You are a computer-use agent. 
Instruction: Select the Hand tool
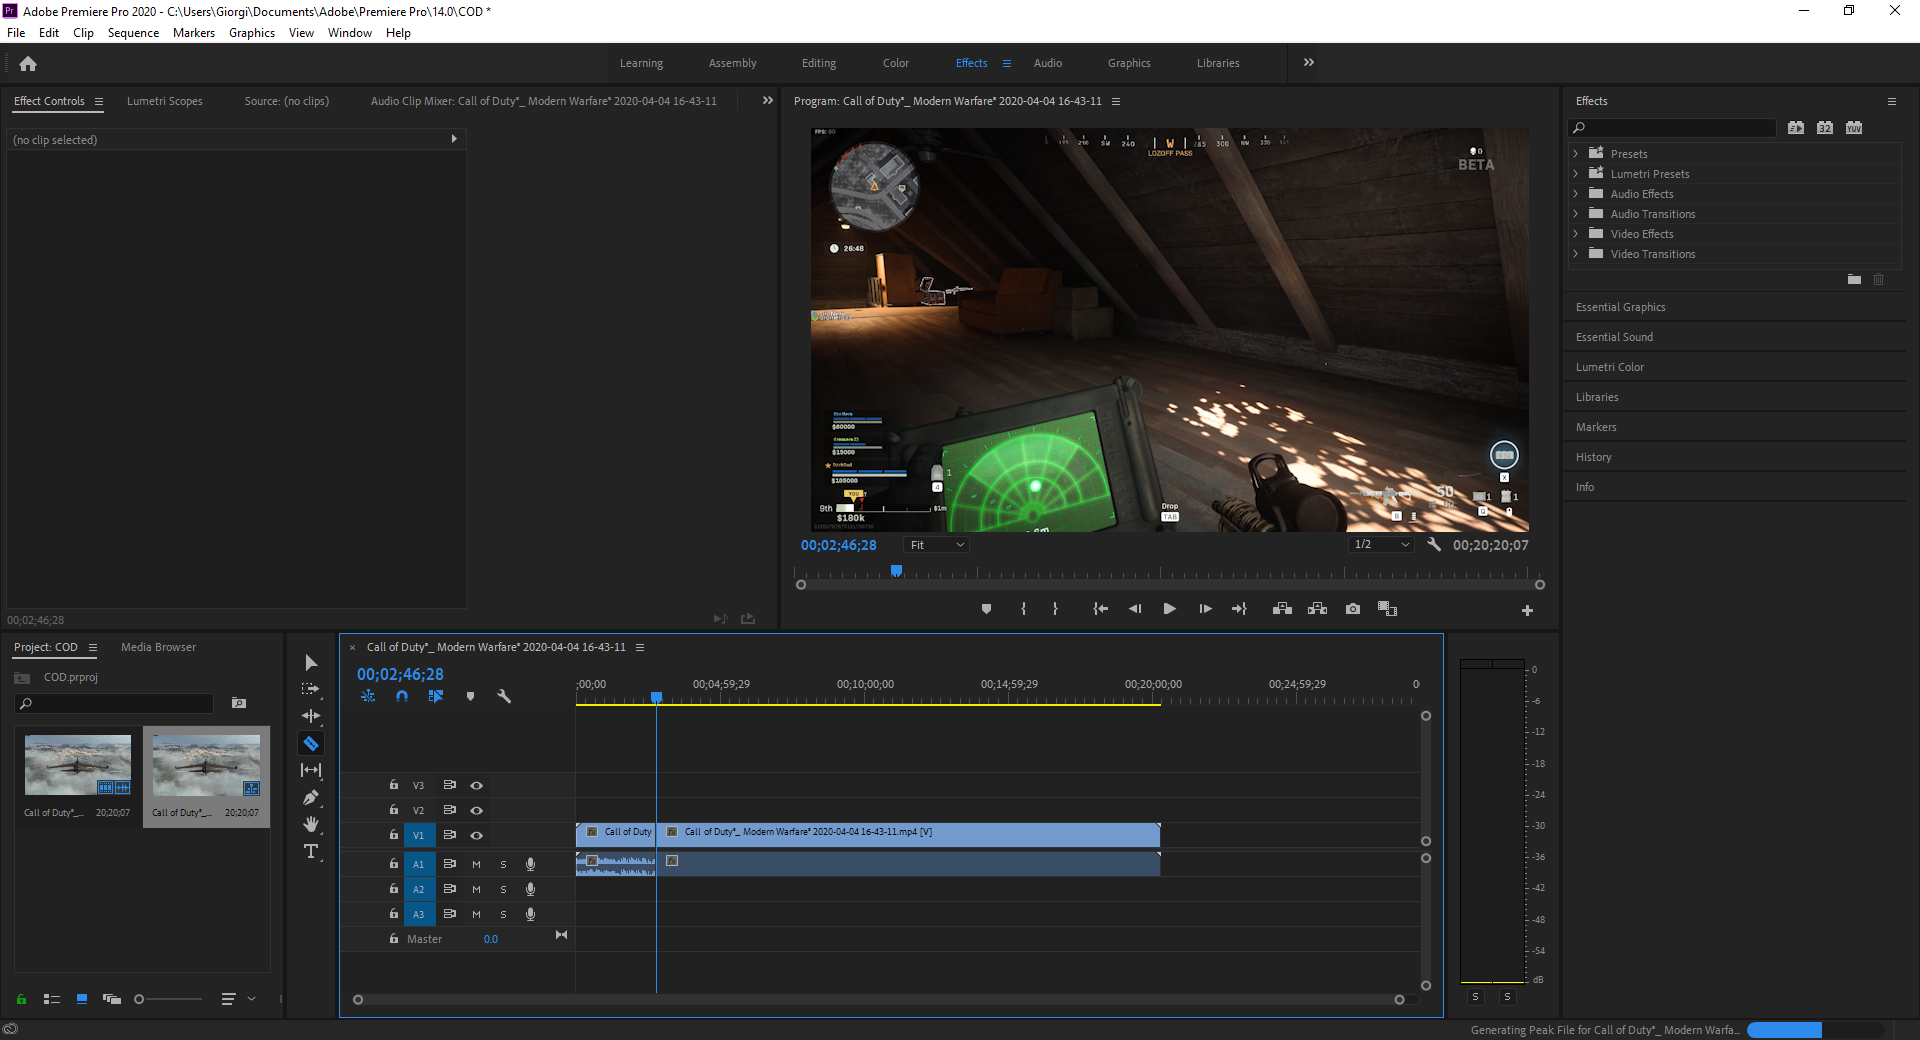311,824
